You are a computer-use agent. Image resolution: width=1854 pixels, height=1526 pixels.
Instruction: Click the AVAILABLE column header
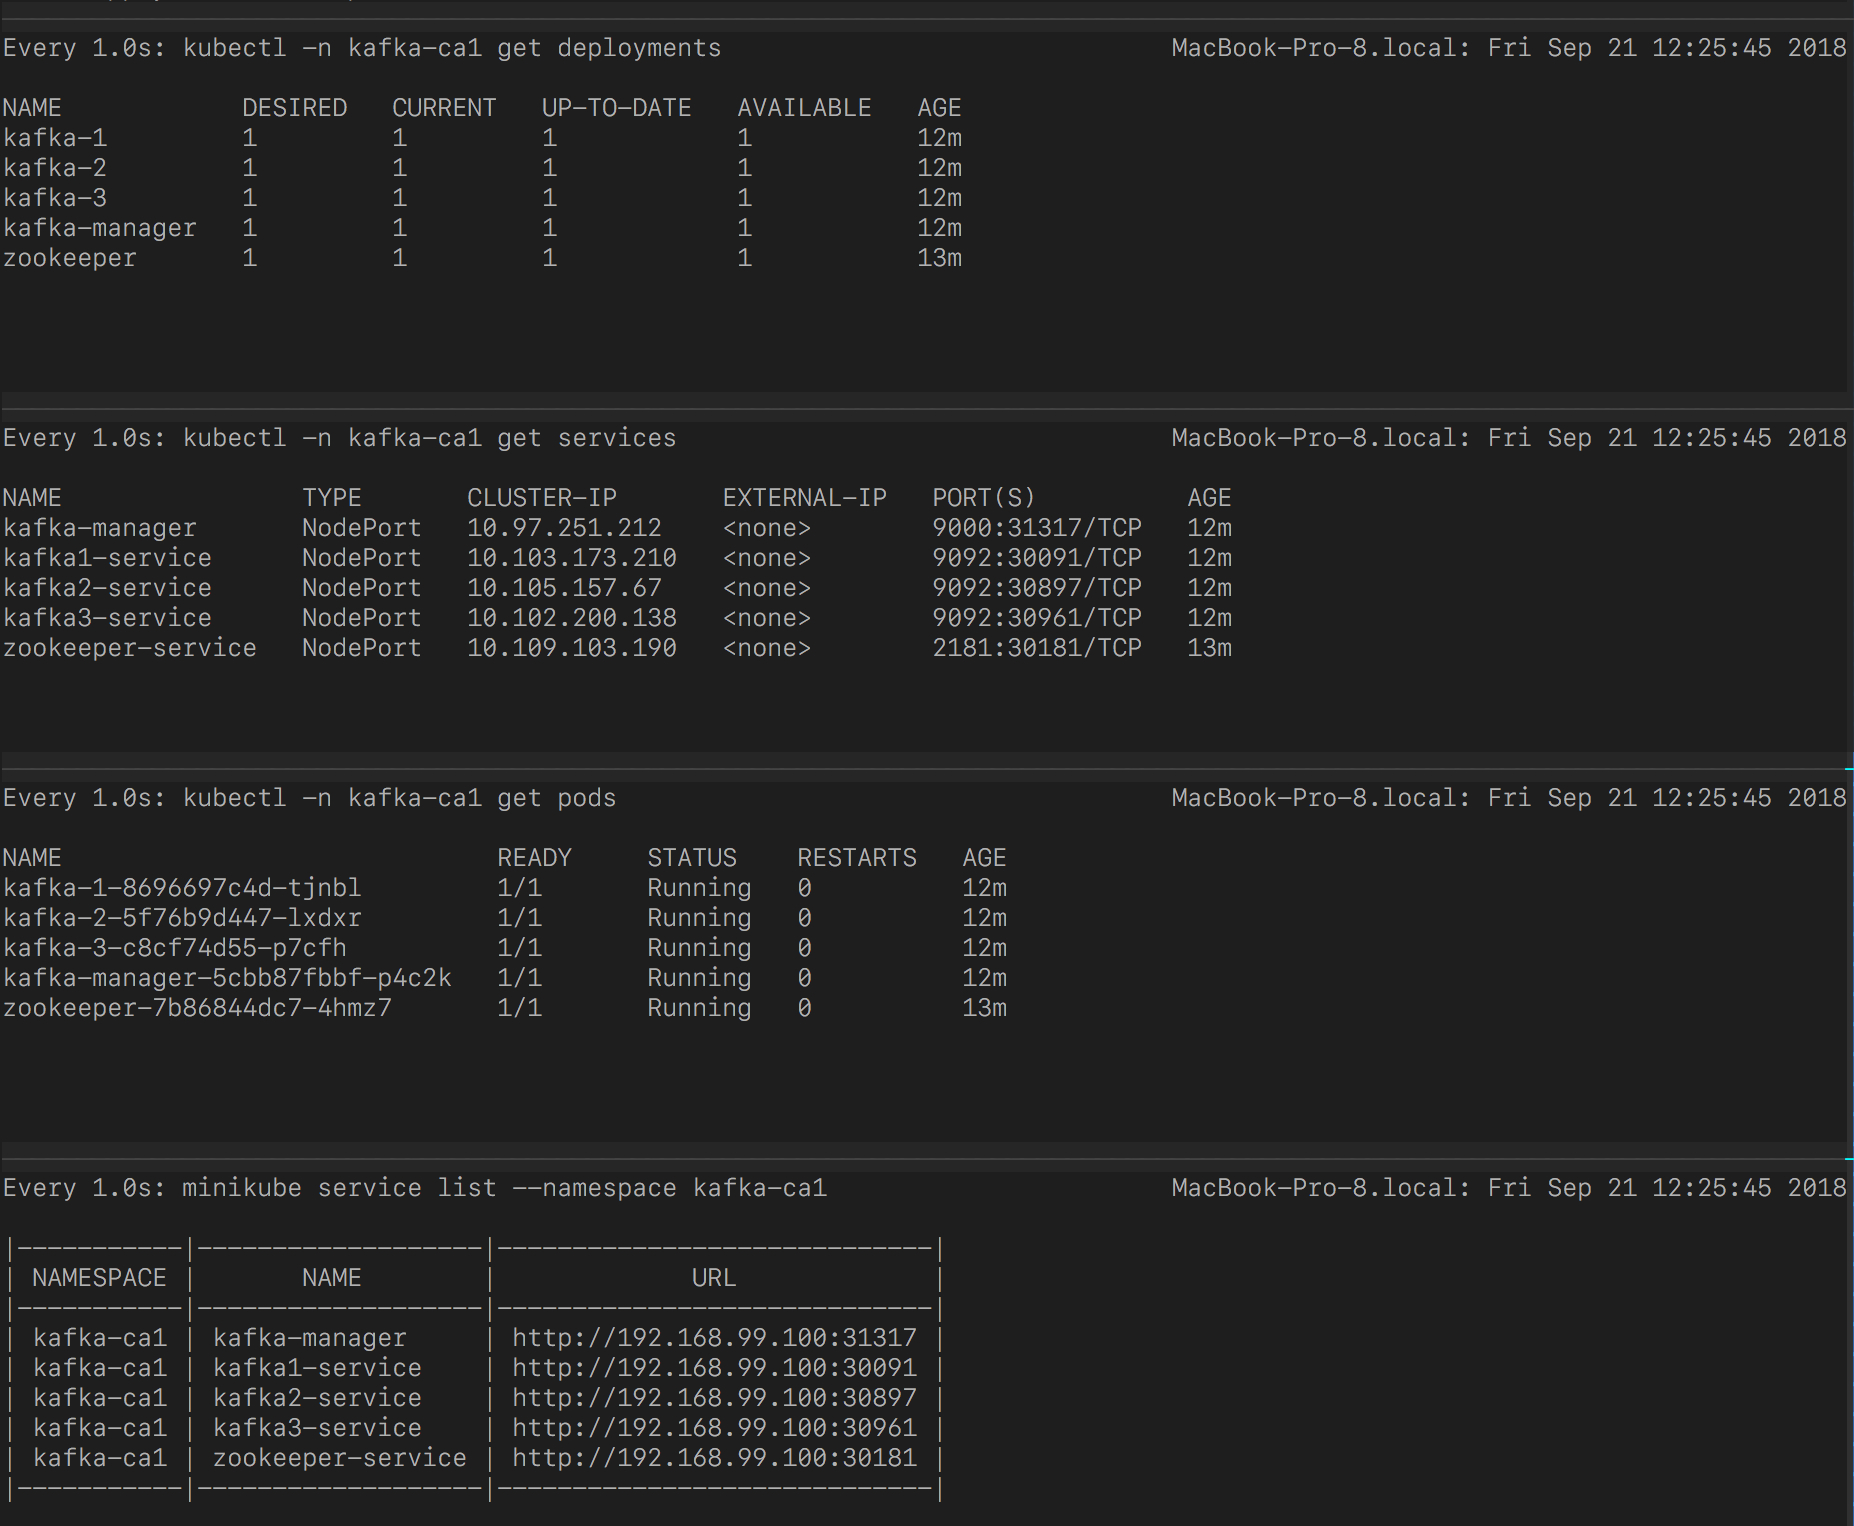[x=805, y=108]
